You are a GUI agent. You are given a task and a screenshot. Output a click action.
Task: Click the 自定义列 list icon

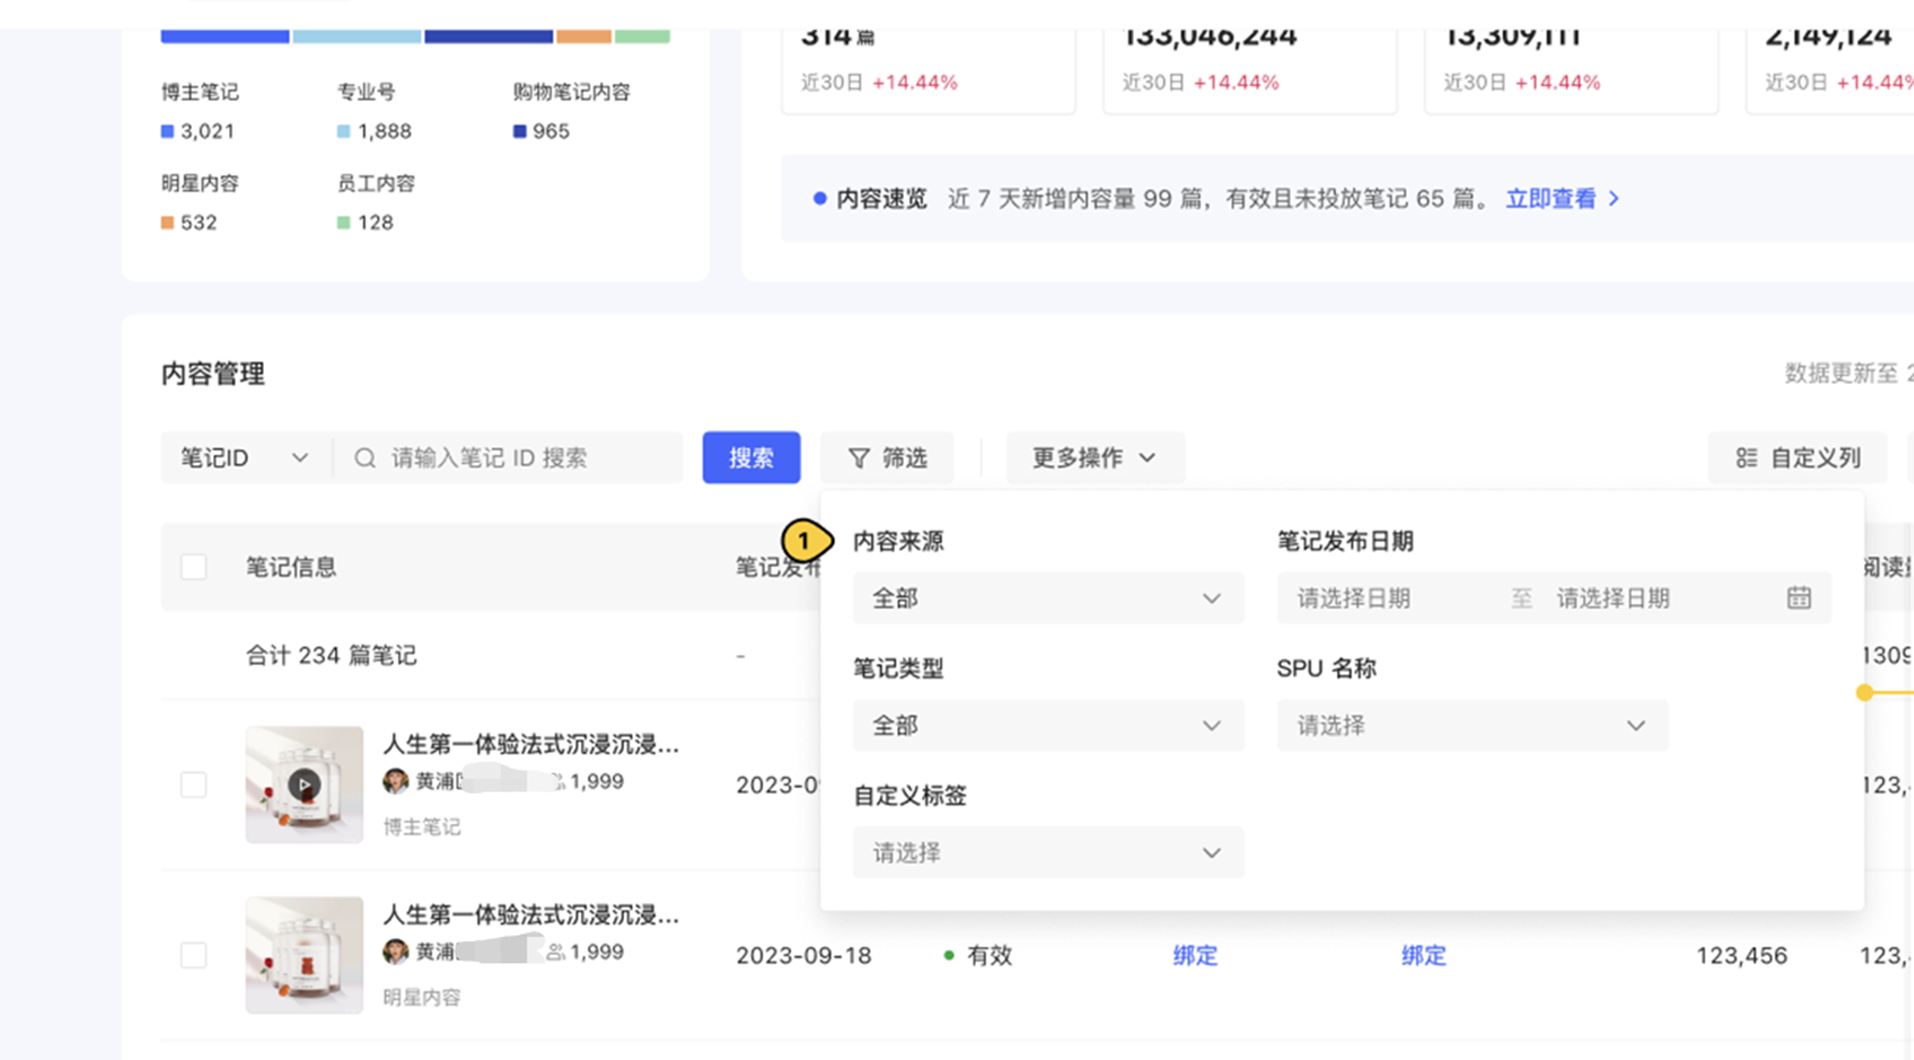point(1746,458)
